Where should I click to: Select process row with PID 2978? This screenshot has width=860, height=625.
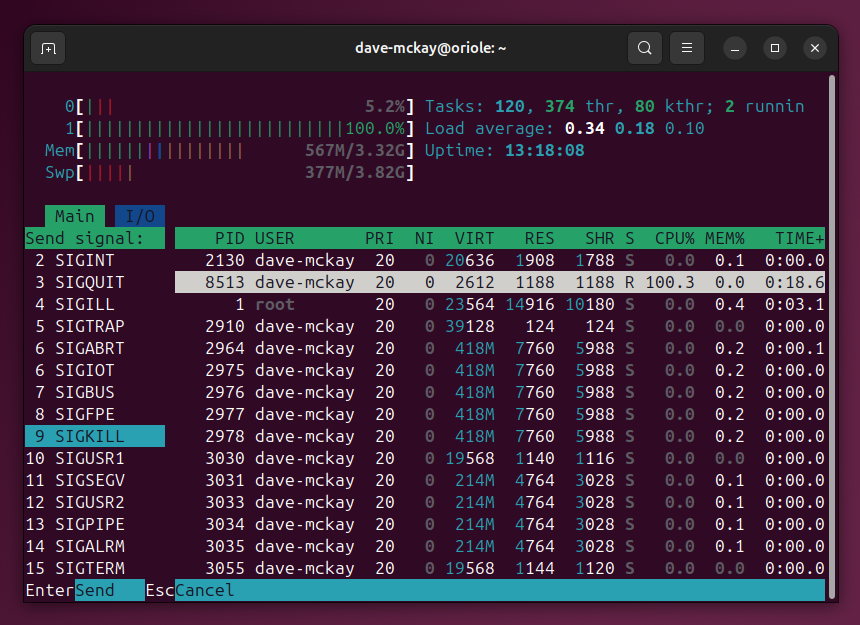pyautogui.click(x=500, y=436)
